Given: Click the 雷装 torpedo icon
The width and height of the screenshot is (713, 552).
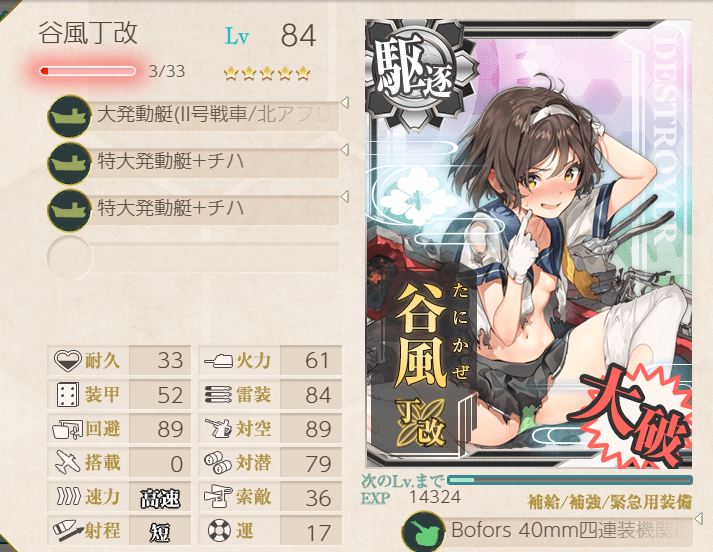Looking at the screenshot, I should coord(218,395).
